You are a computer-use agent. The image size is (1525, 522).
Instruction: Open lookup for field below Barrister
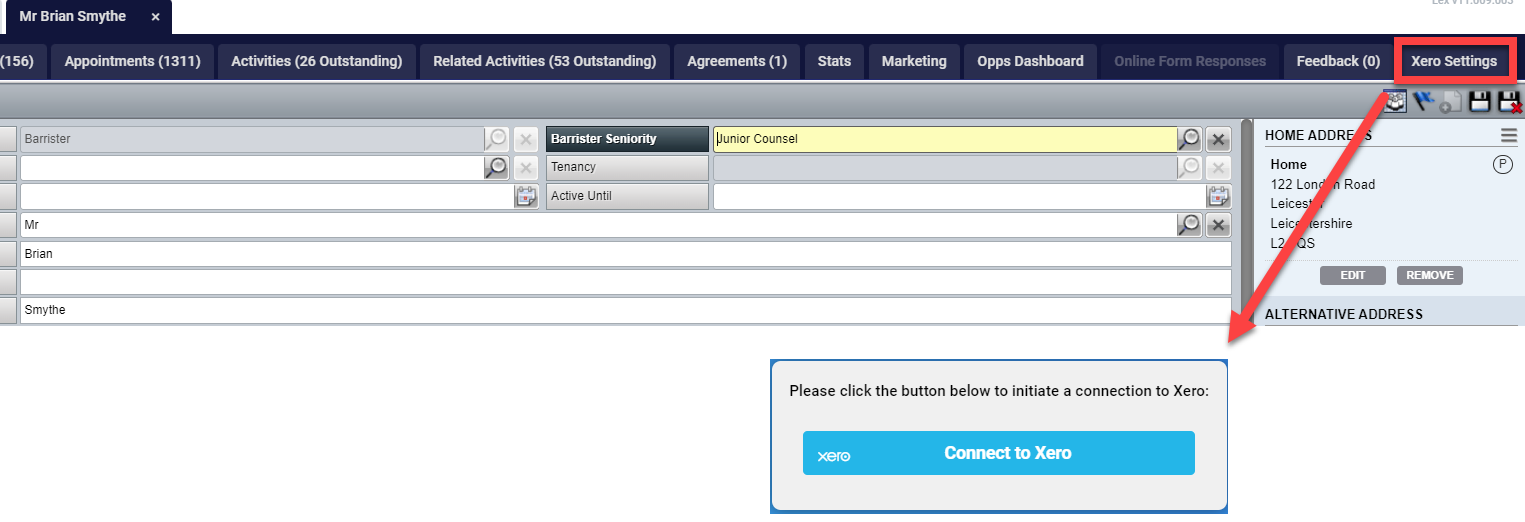496,167
